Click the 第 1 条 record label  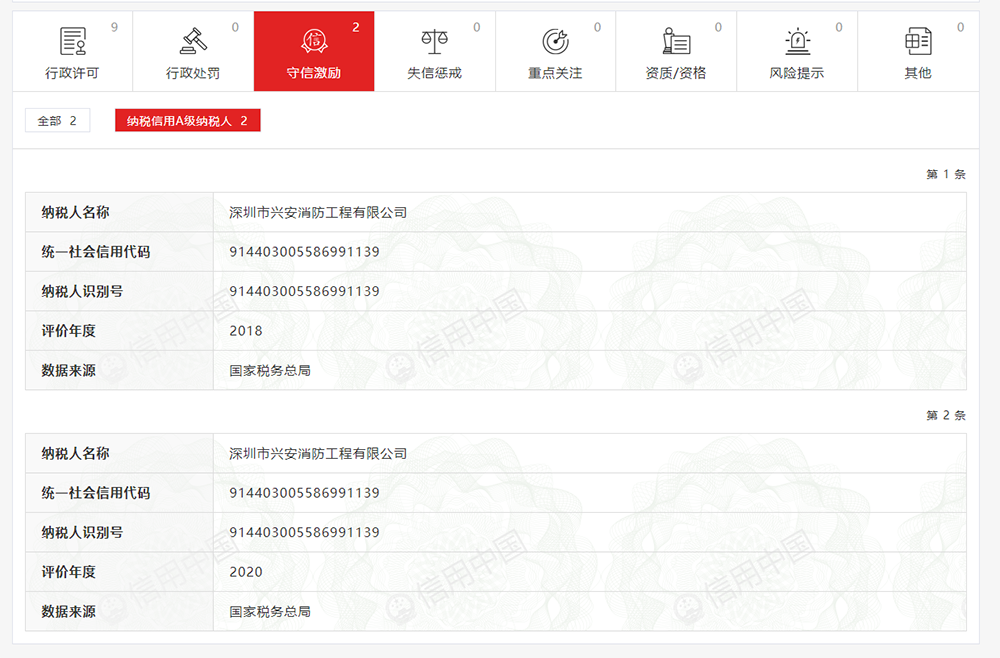point(945,175)
